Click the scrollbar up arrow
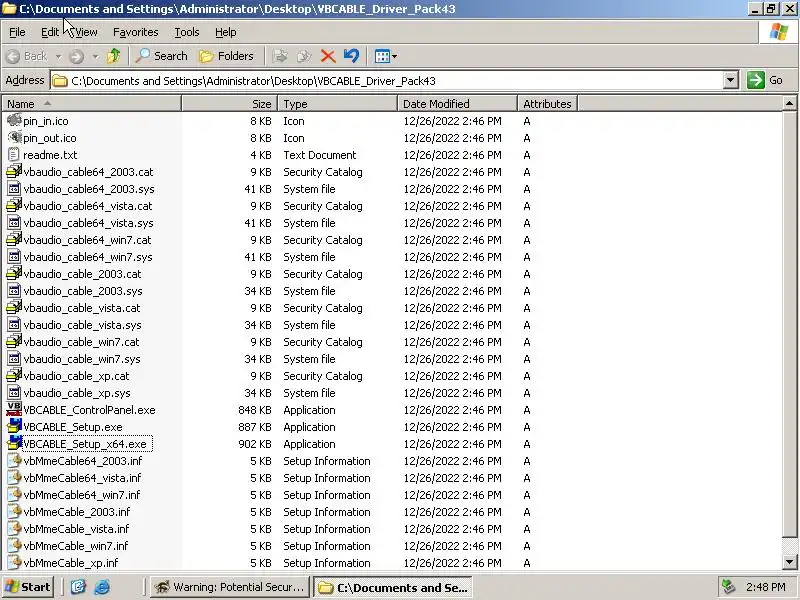 789,104
